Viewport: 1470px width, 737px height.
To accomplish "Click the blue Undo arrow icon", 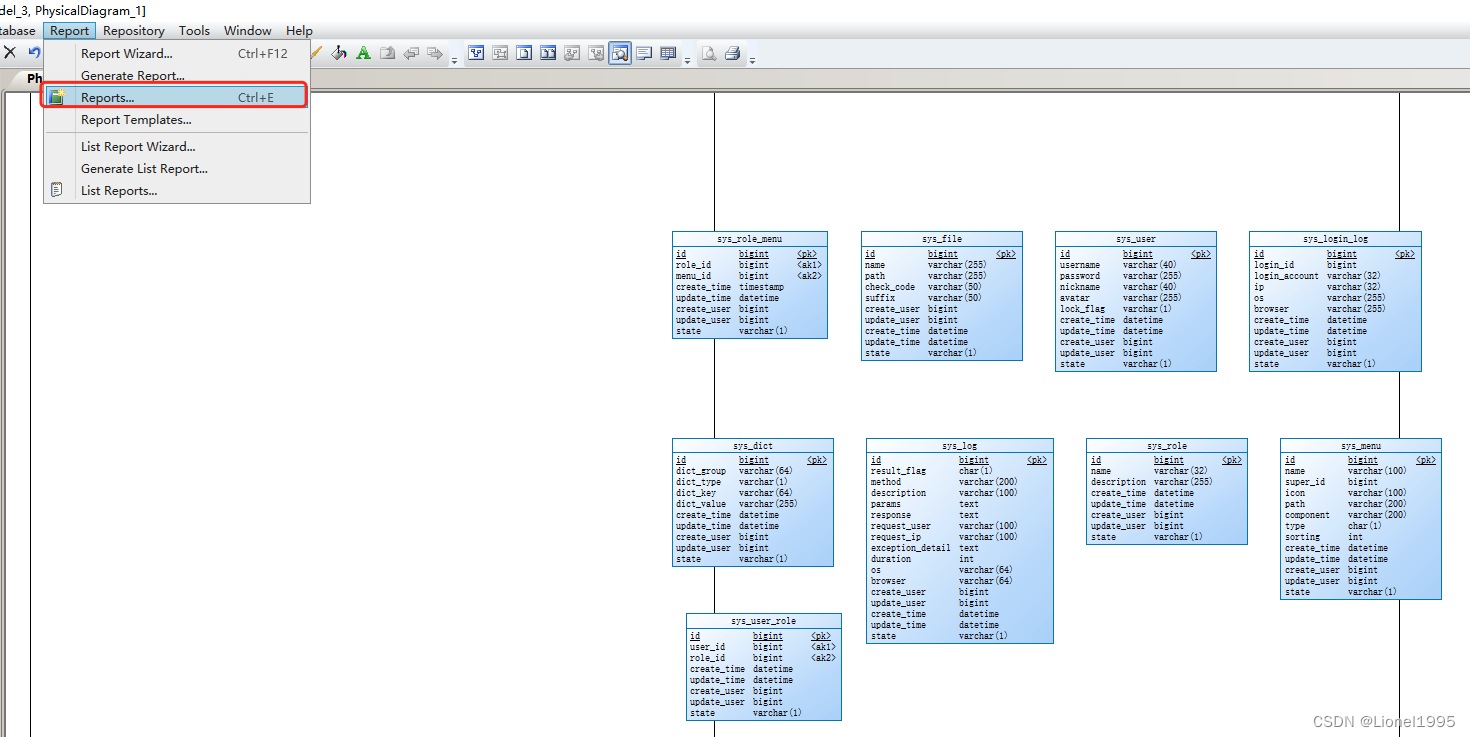I will (33, 53).
